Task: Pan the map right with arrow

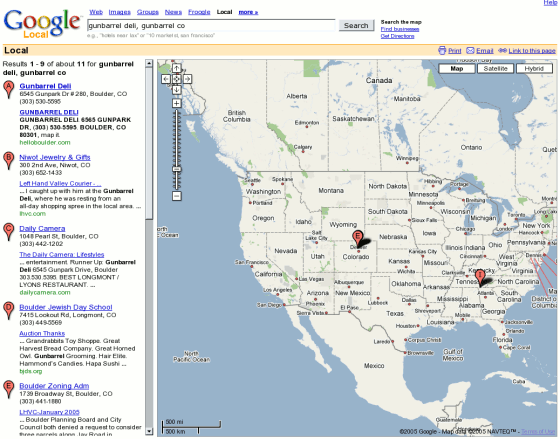Action: tap(187, 79)
